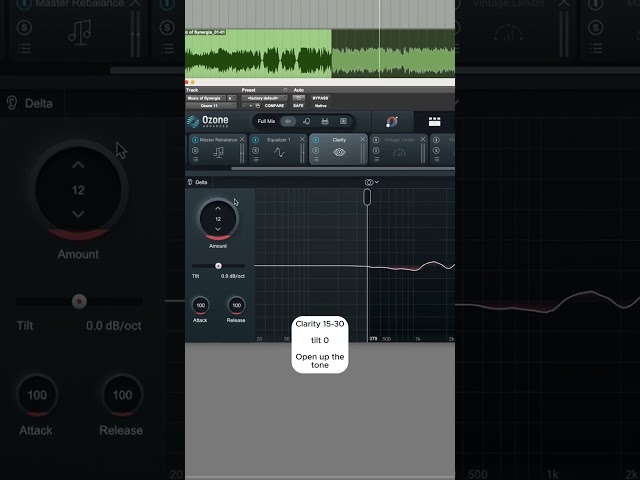Click the Full Mix label
Viewport: 640px width, 480px height.
click(x=266, y=121)
